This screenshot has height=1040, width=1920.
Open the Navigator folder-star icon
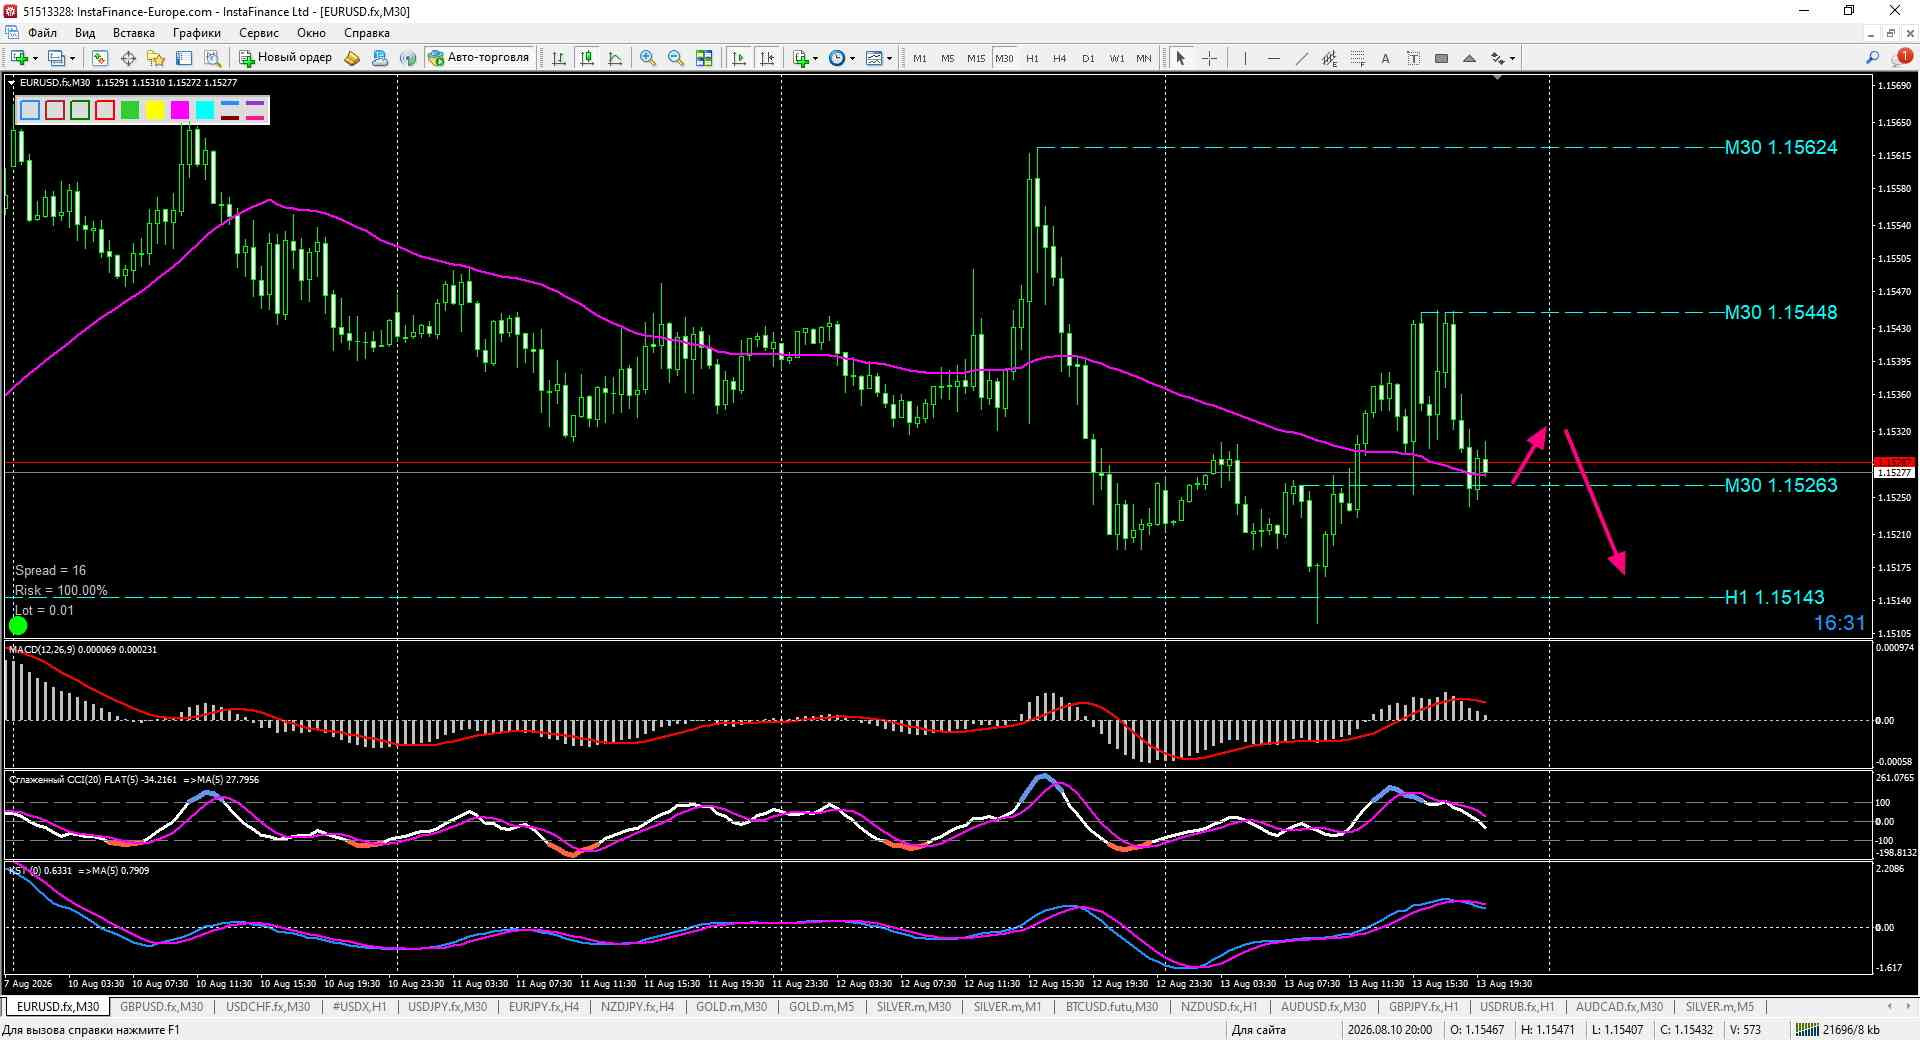pyautogui.click(x=156, y=58)
